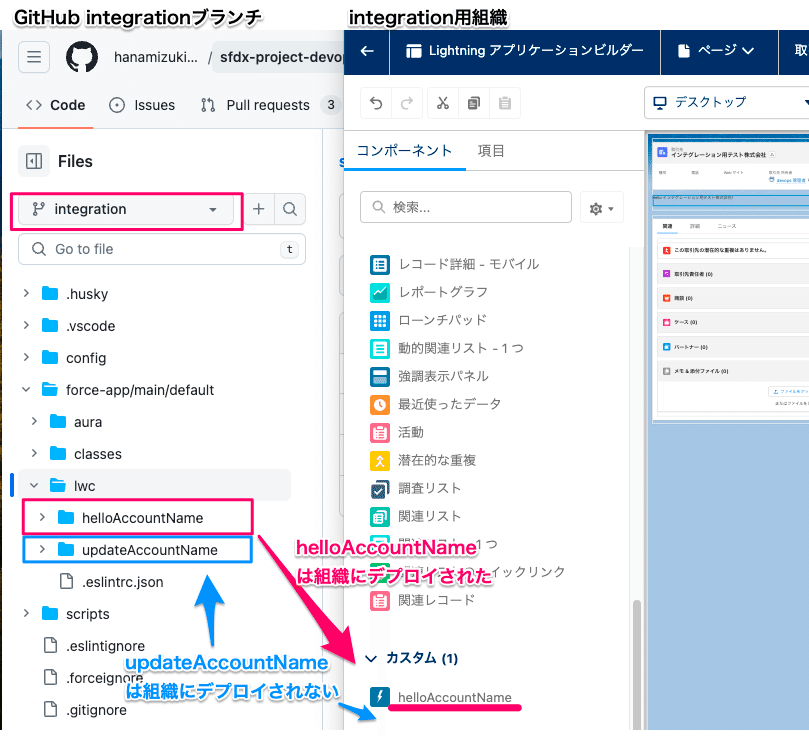This screenshot has width=809, height=736.
Task: Redo the App Builder change
Action: click(407, 104)
